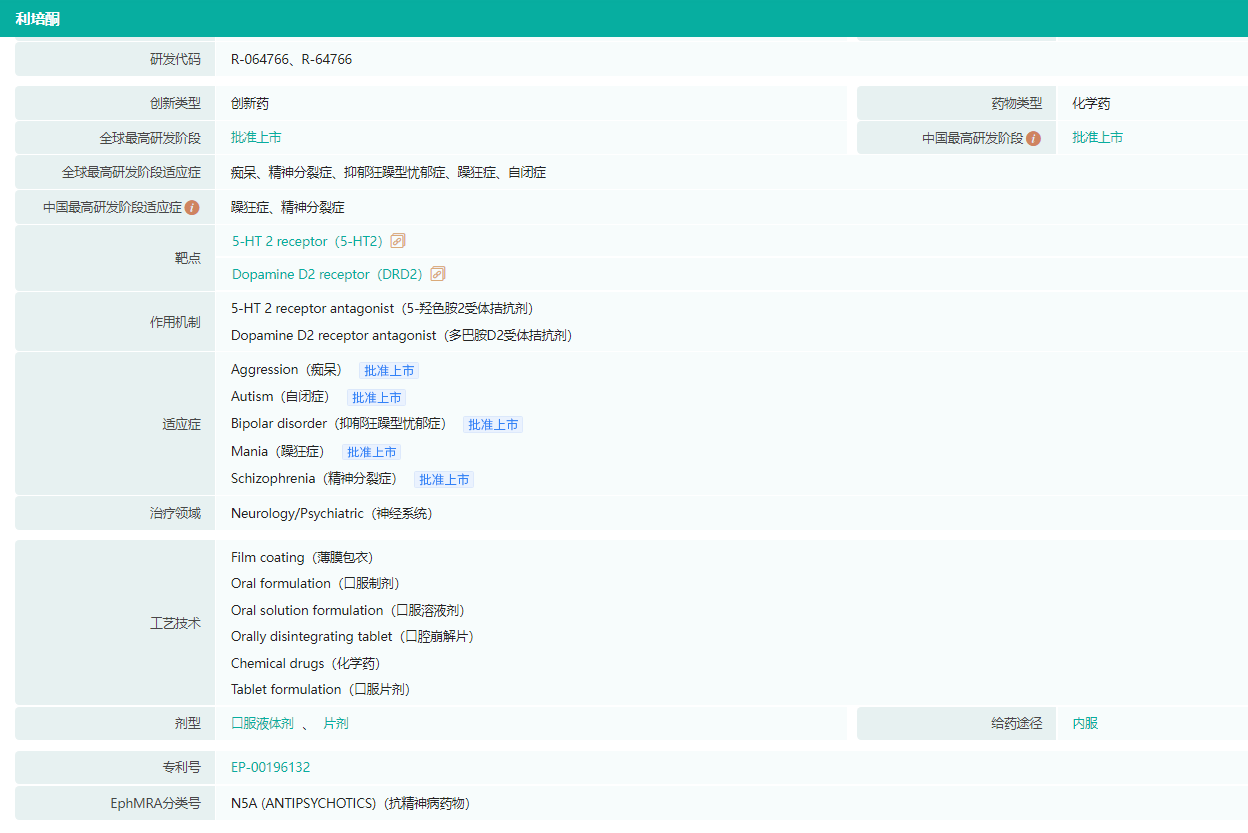1248x833 pixels.
Task: Click the 利培酮 title in header bar
Action: tap(38, 19)
